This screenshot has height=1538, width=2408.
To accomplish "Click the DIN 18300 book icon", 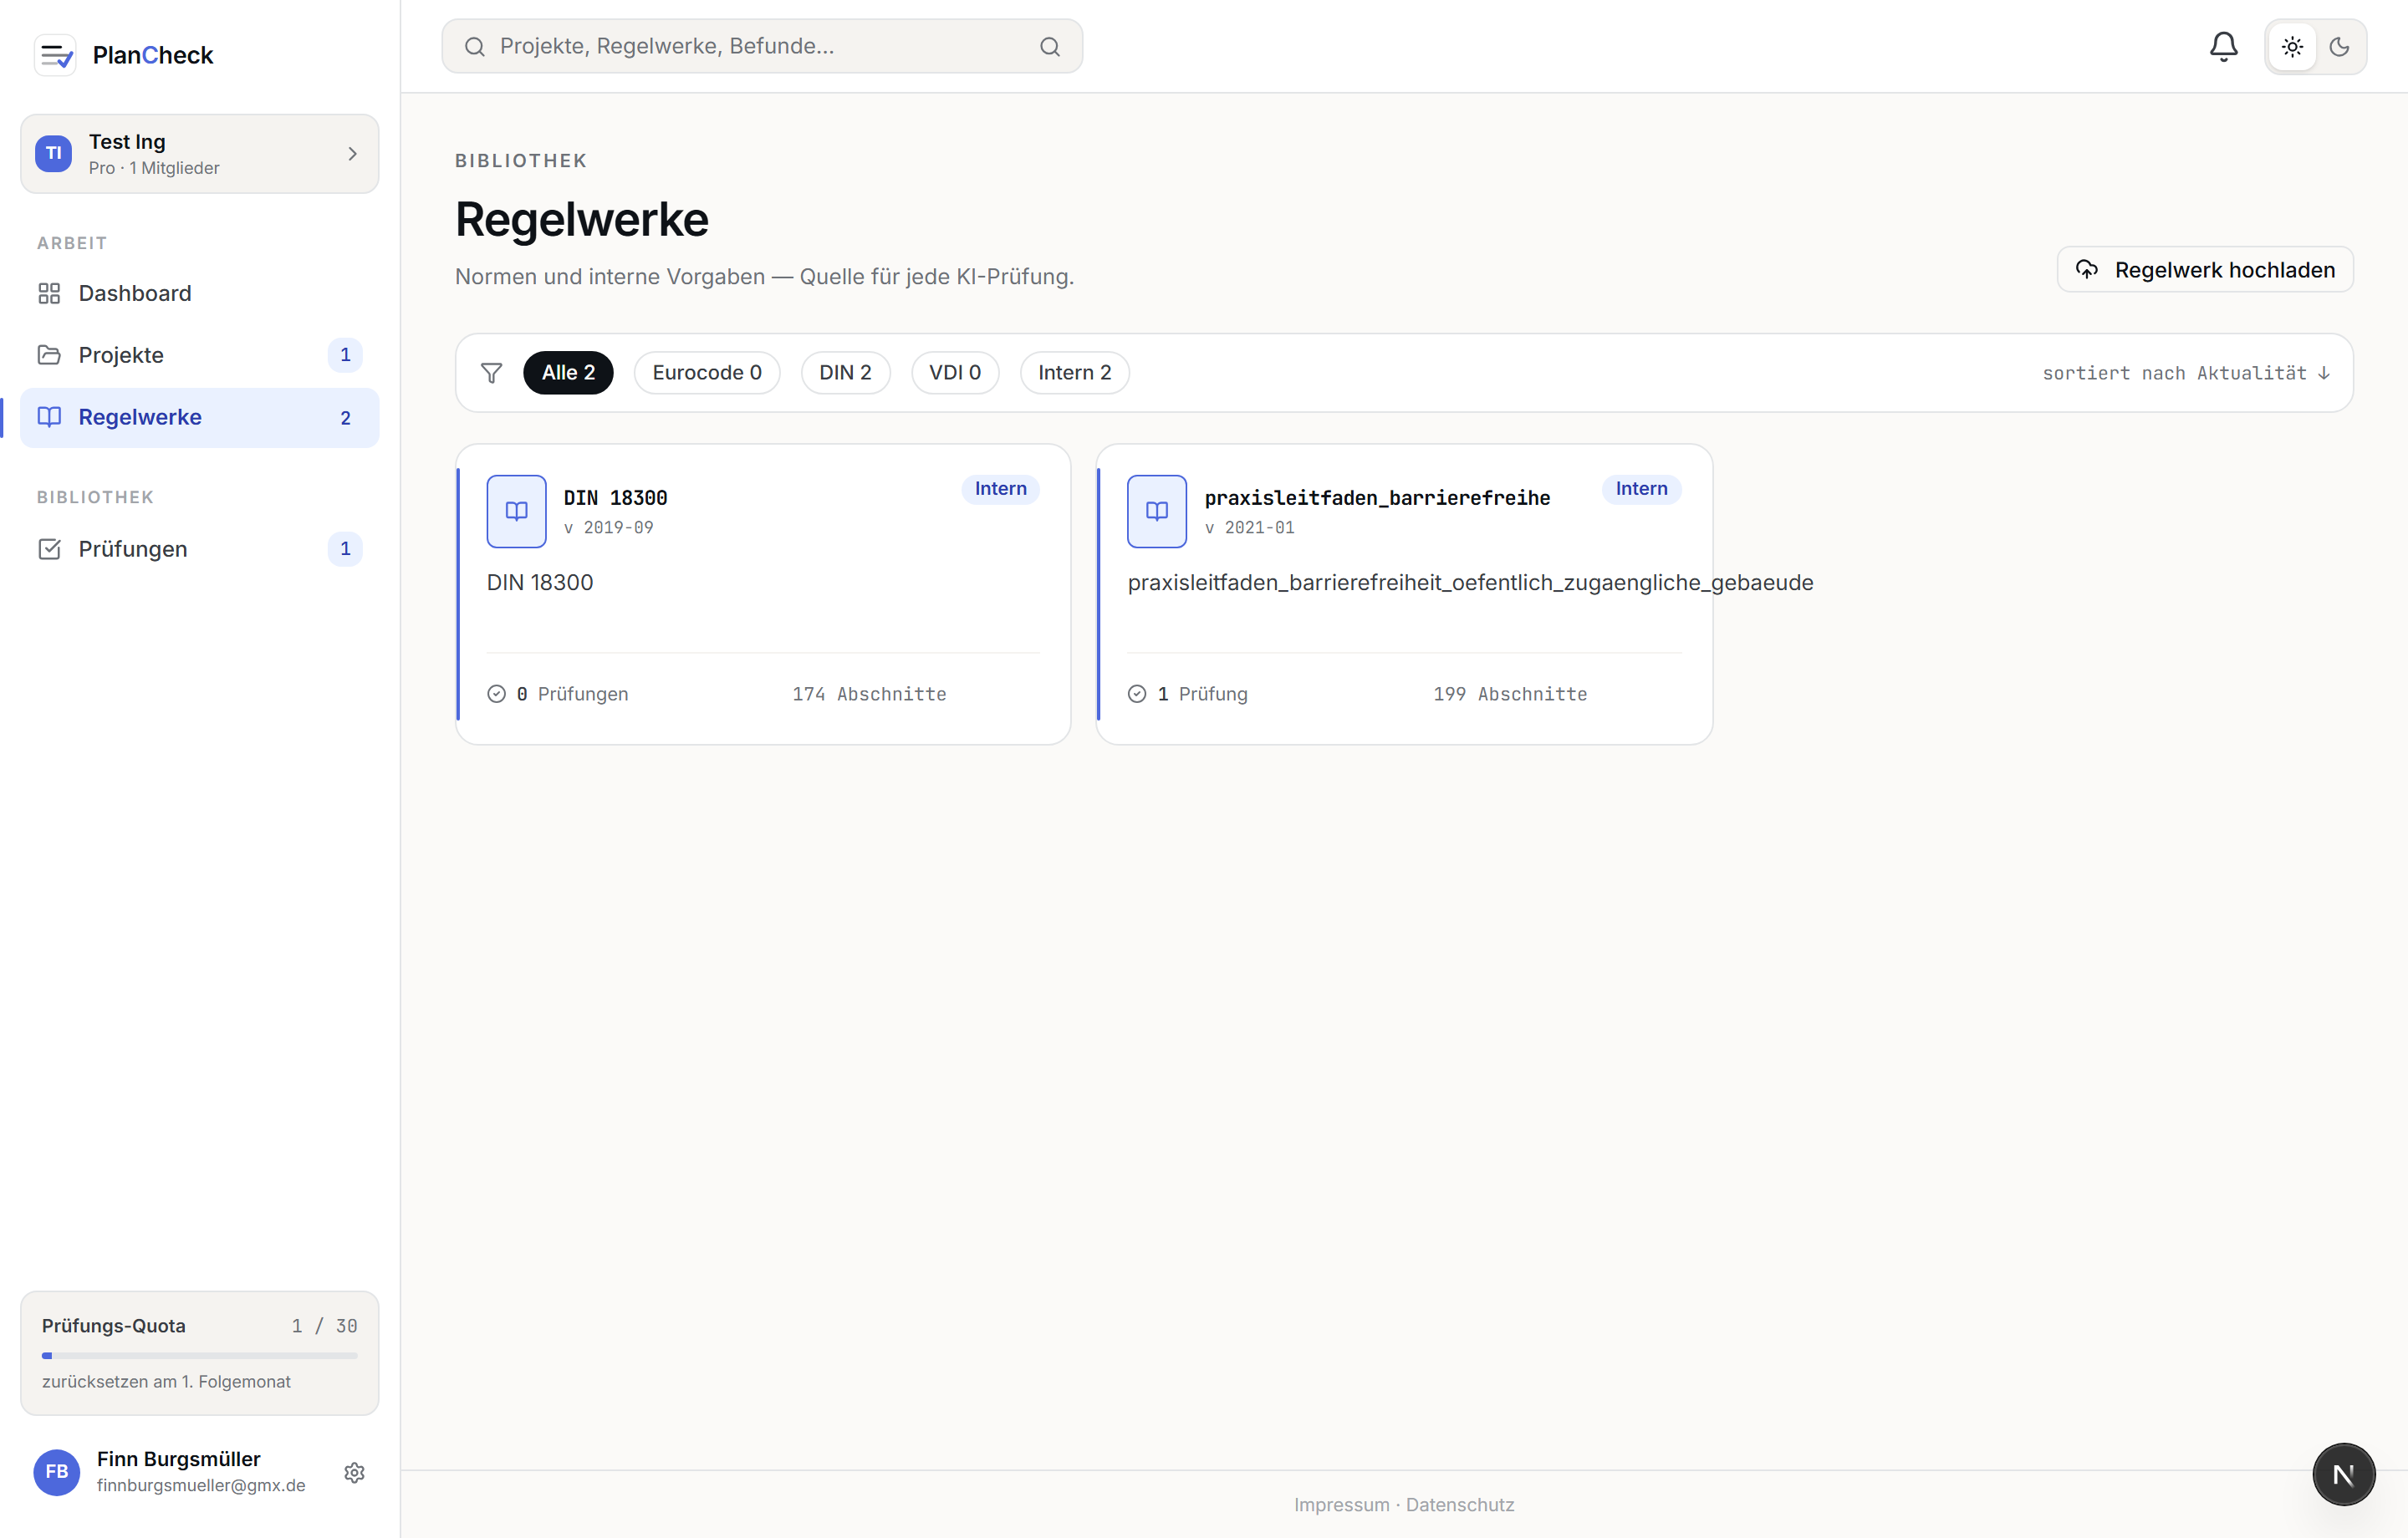I will click(x=516, y=511).
